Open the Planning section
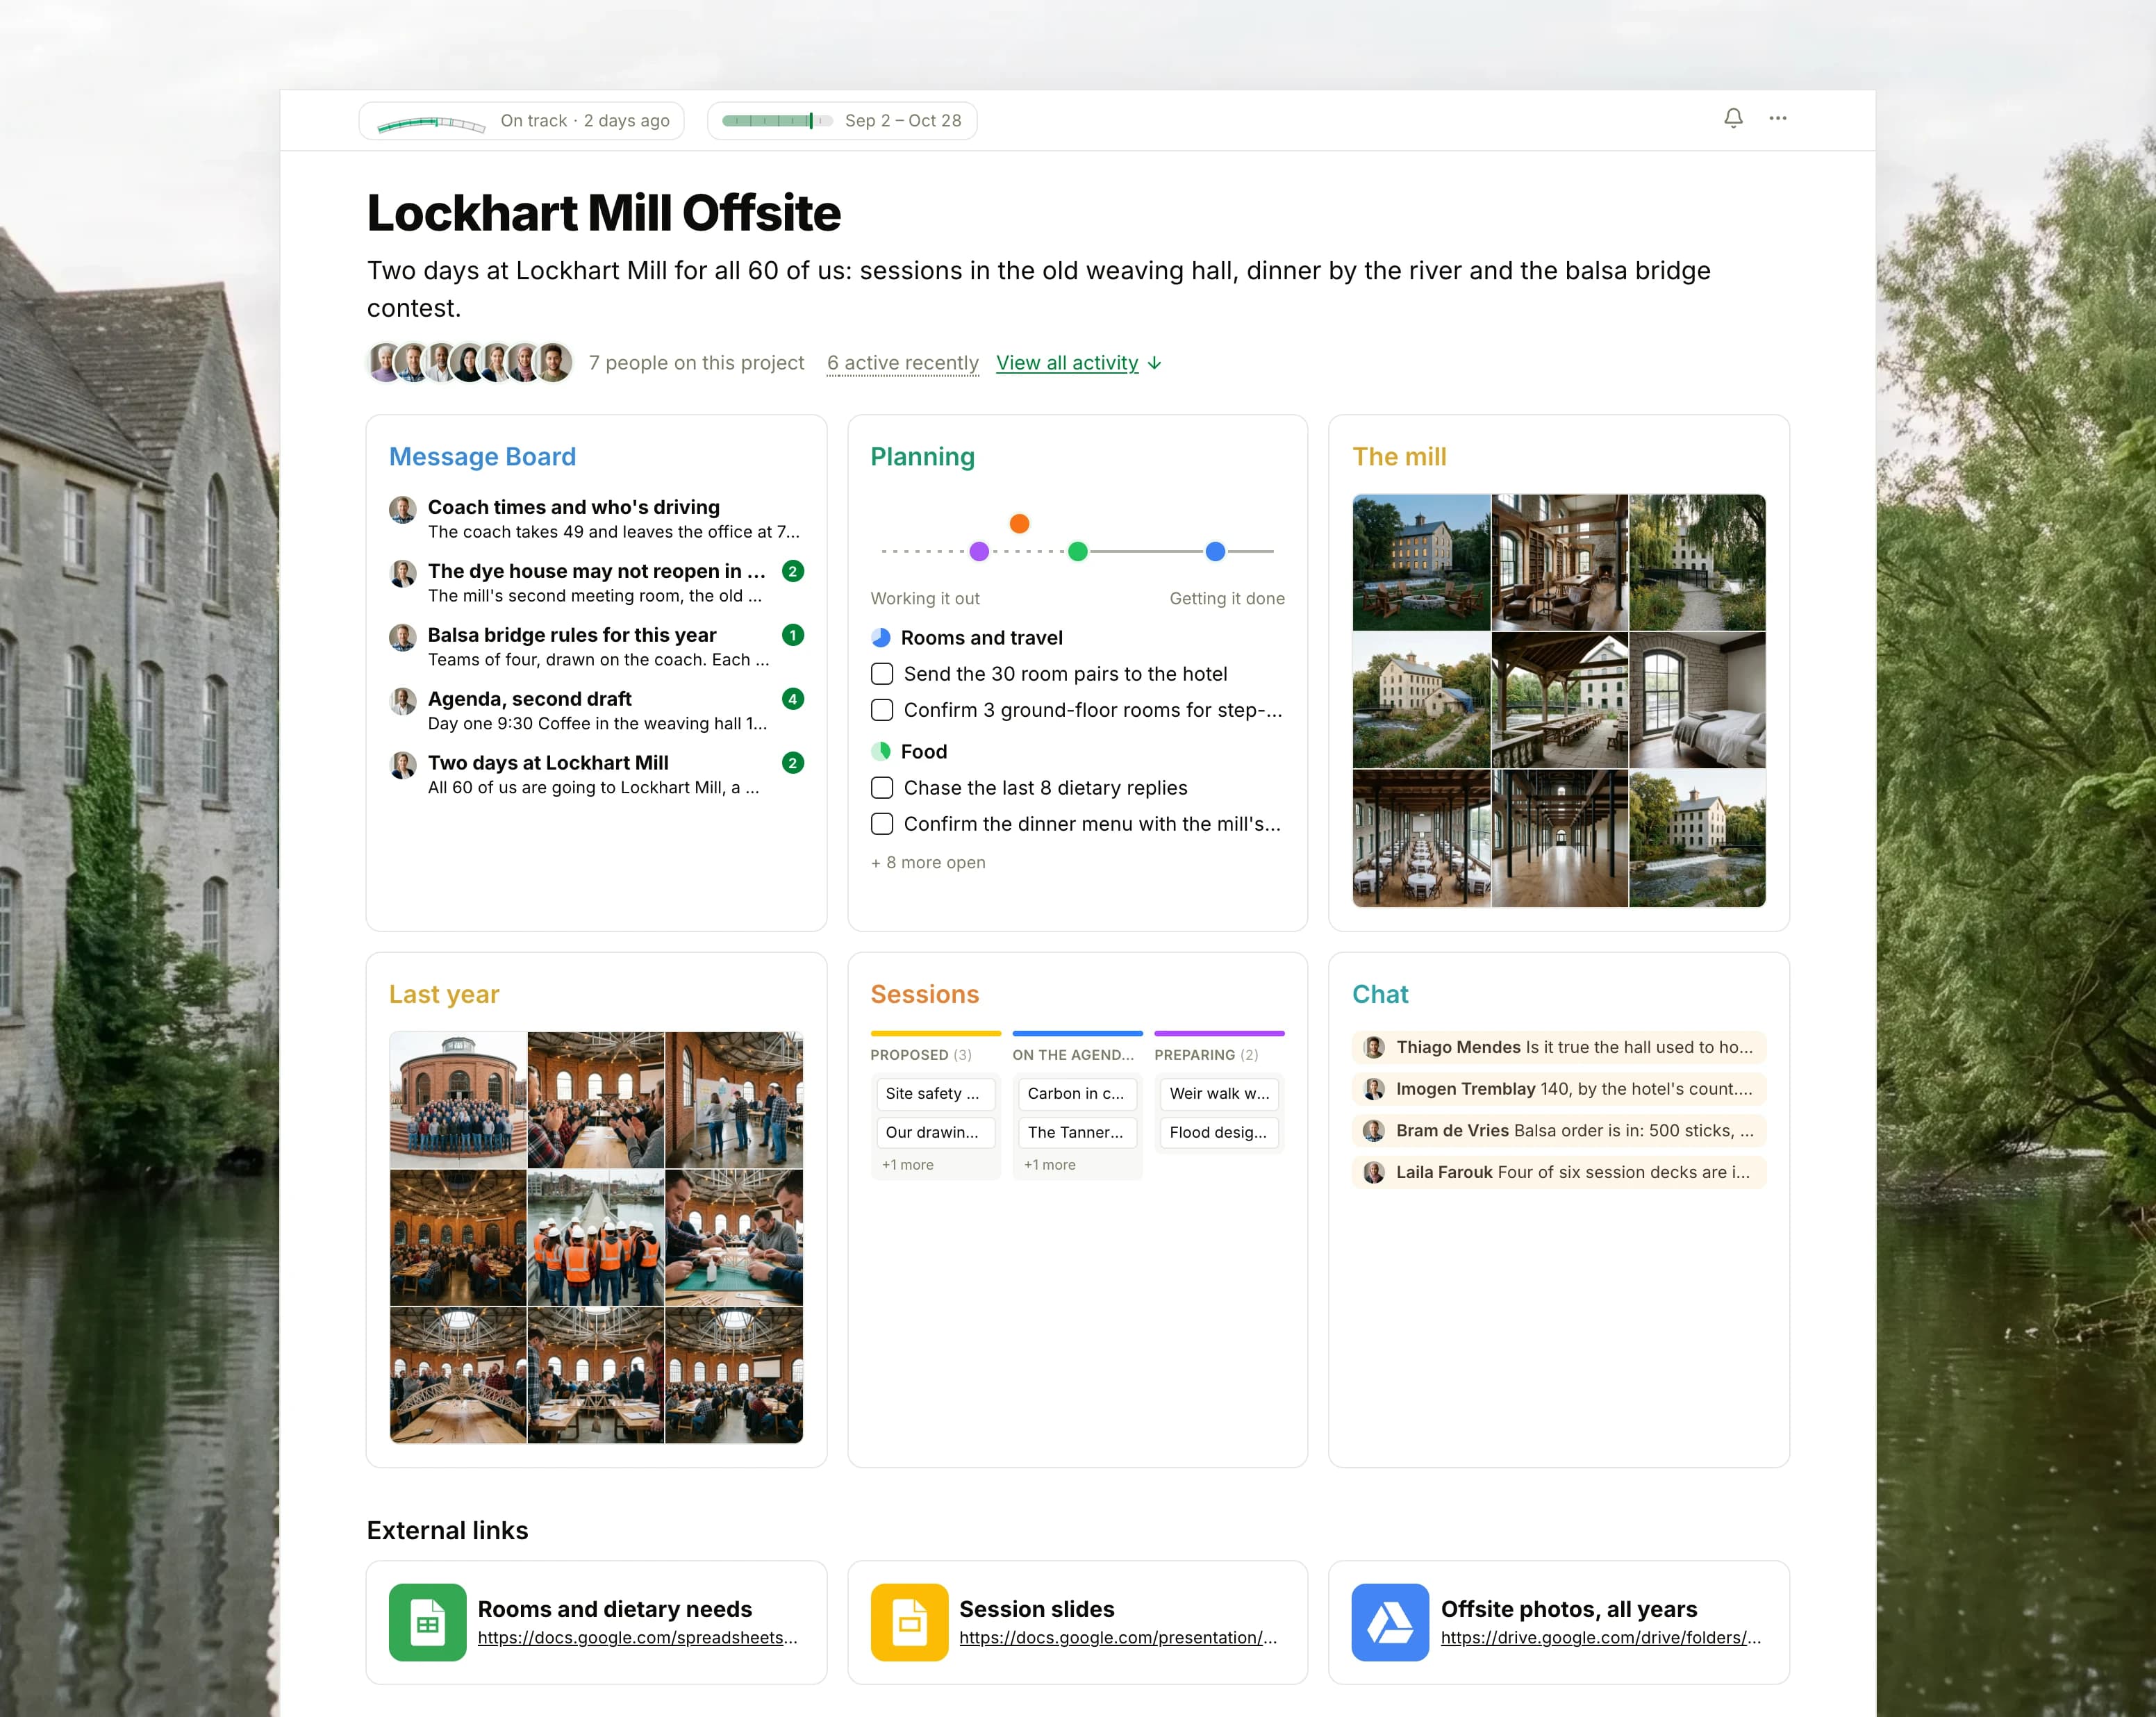 coord(922,457)
